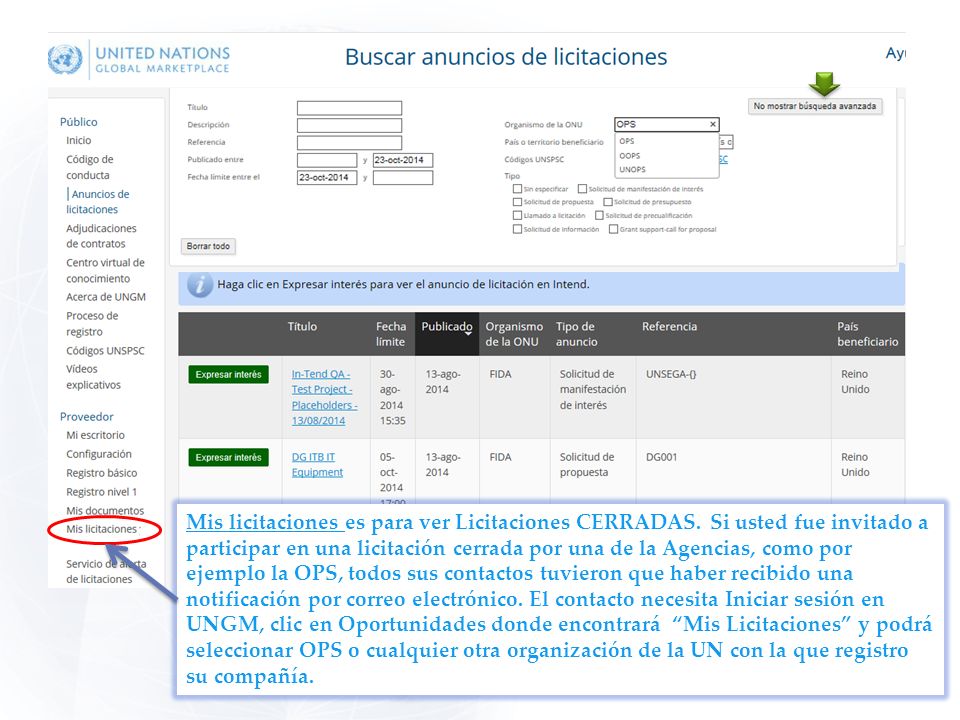Tick the Solicitud de presupuesto checkbox
This screenshot has height=720, width=960.
coord(608,202)
